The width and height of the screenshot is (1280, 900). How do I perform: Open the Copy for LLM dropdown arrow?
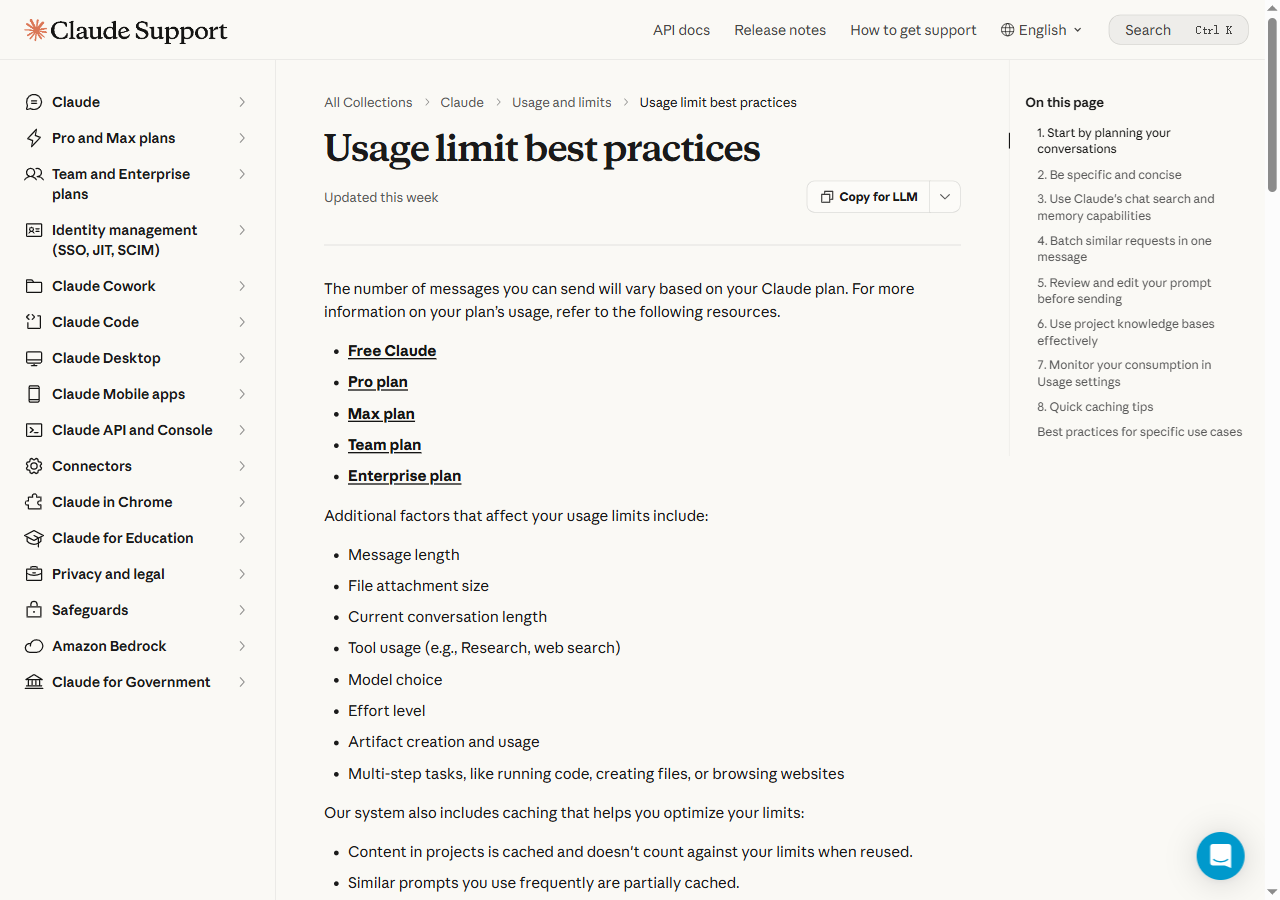(945, 197)
